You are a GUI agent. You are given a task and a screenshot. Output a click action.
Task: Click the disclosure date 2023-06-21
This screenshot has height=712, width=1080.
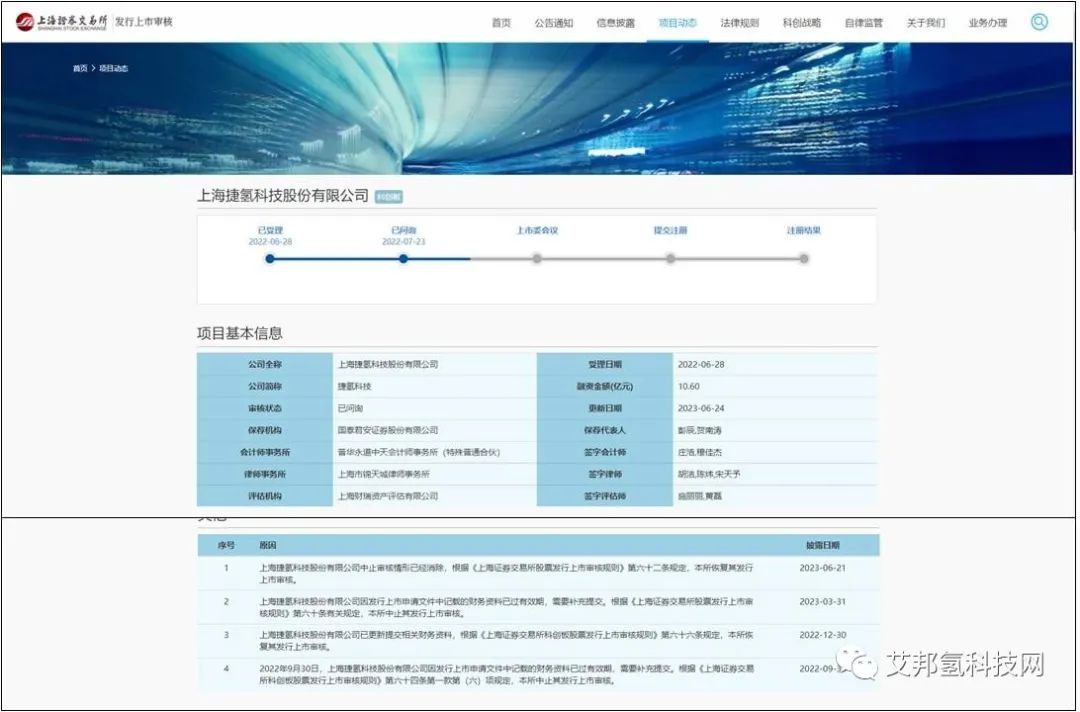822,568
